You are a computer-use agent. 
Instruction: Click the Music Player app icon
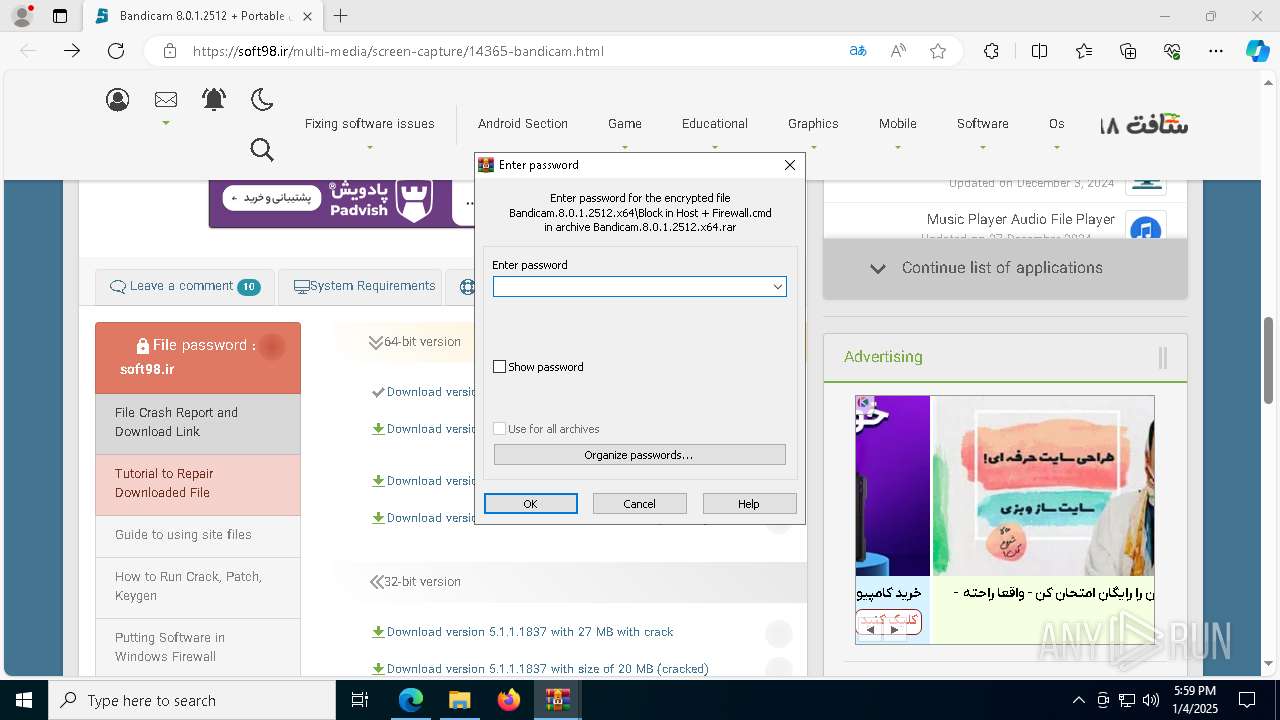(x=1146, y=228)
